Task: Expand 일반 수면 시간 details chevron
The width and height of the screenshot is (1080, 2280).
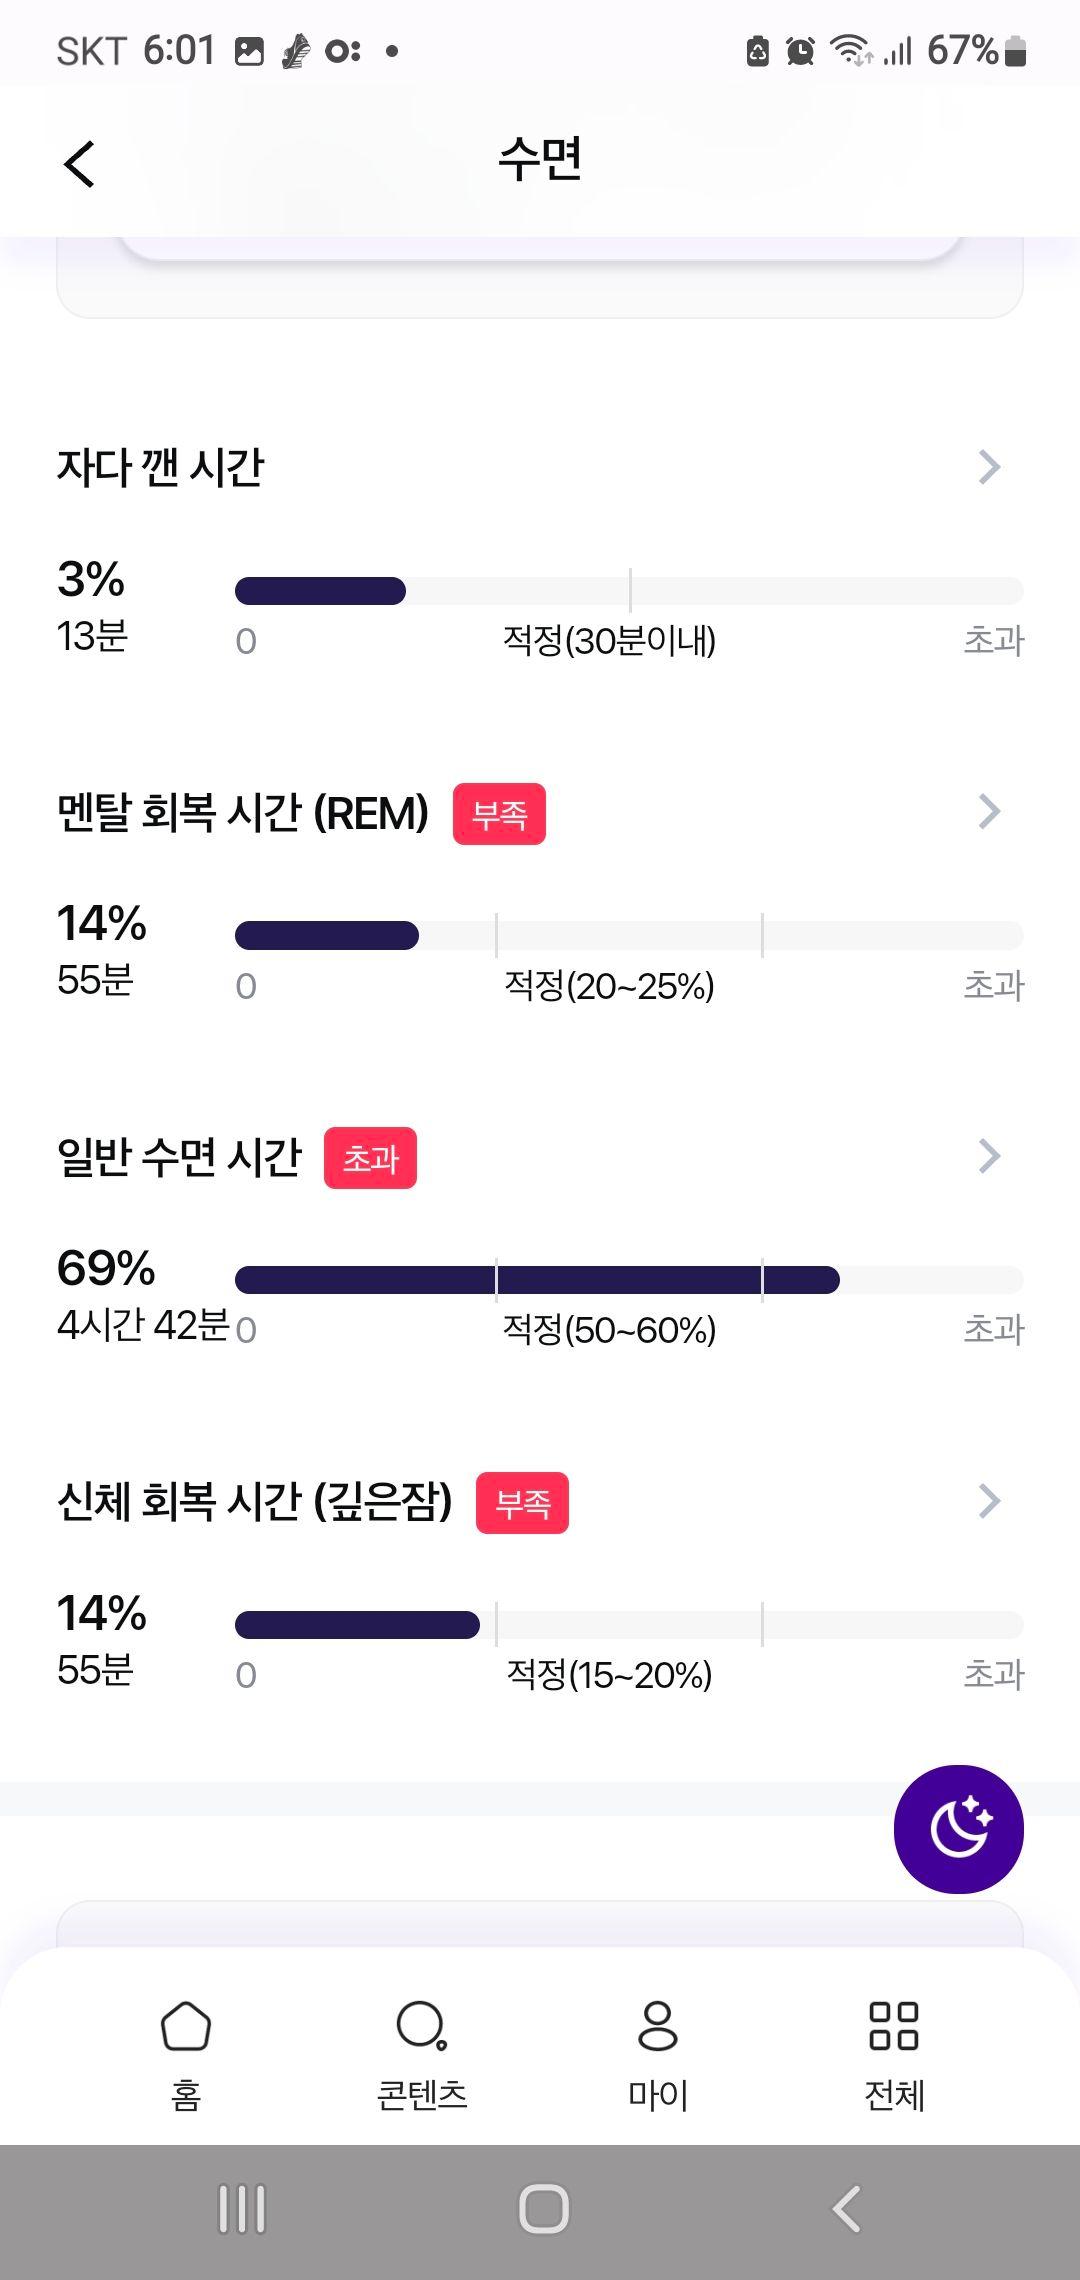Action: pos(989,1156)
